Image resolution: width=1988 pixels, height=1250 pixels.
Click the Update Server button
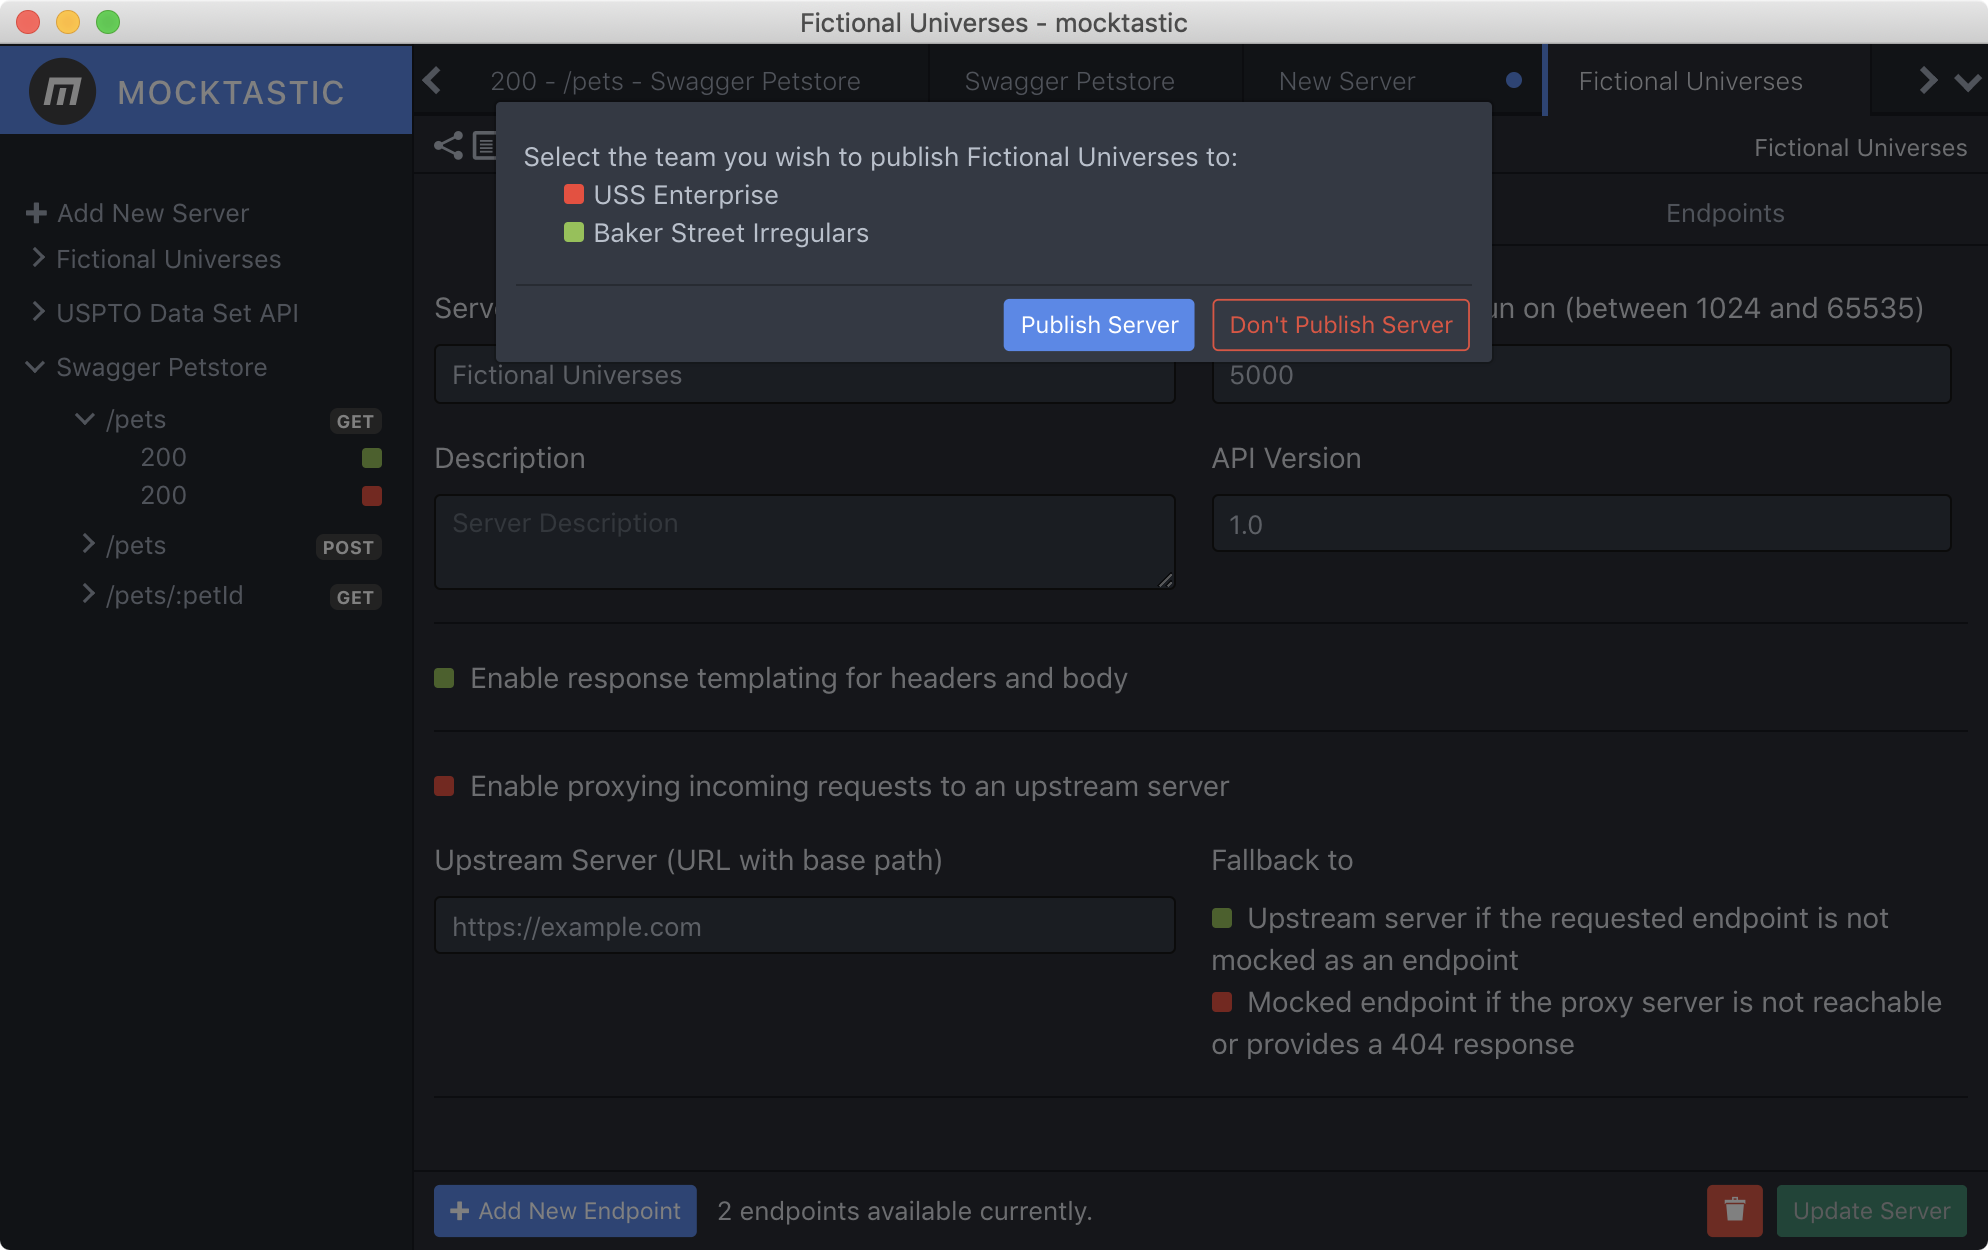(x=1871, y=1211)
